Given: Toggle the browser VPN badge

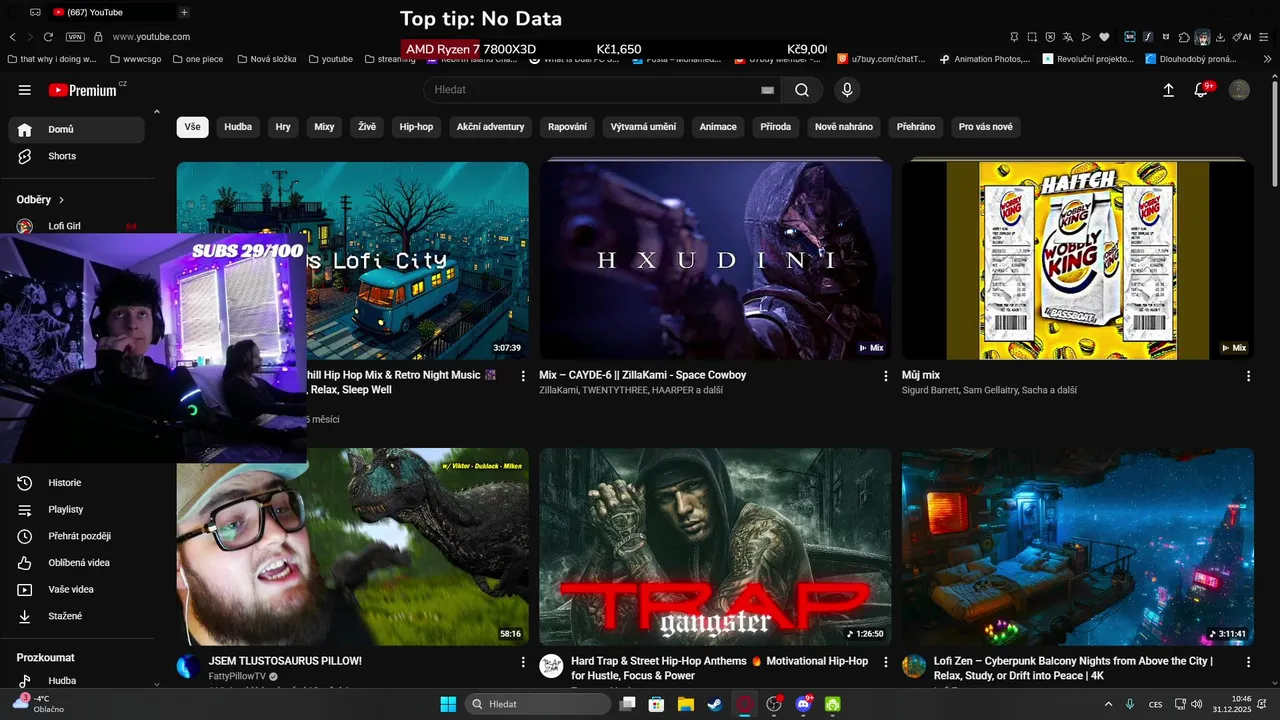Looking at the screenshot, I should (75, 37).
